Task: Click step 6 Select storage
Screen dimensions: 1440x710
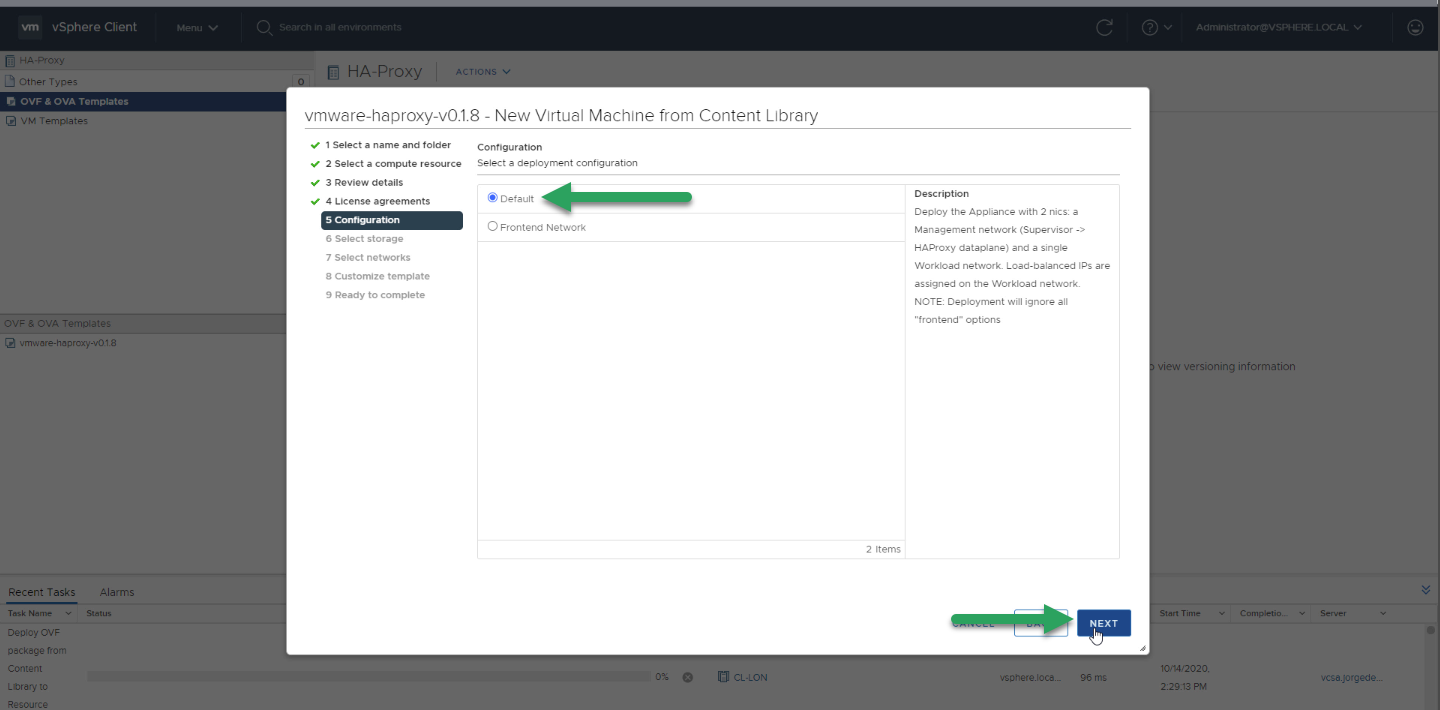Action: [364, 239]
